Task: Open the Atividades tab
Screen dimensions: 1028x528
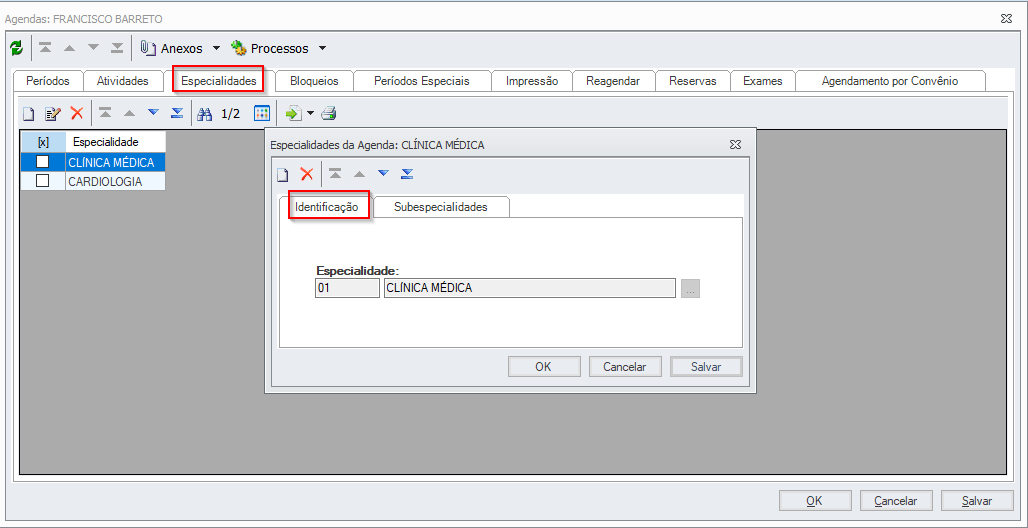Action: pyautogui.click(x=123, y=81)
